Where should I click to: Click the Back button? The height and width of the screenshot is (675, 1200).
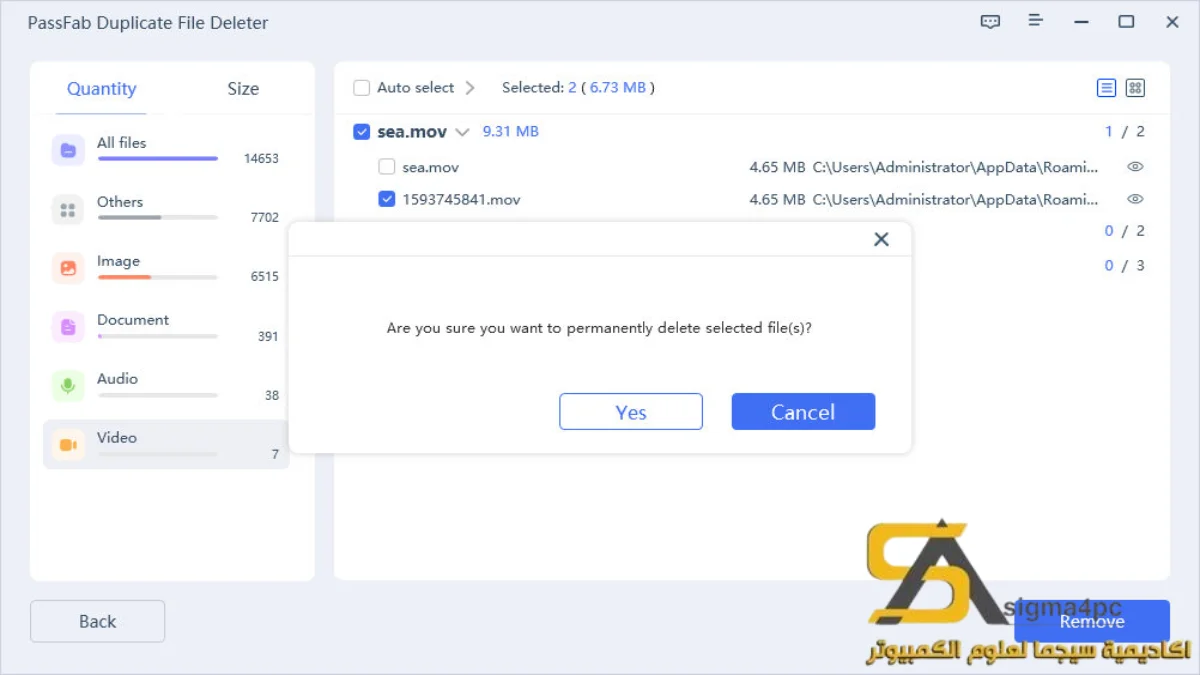[x=97, y=621]
